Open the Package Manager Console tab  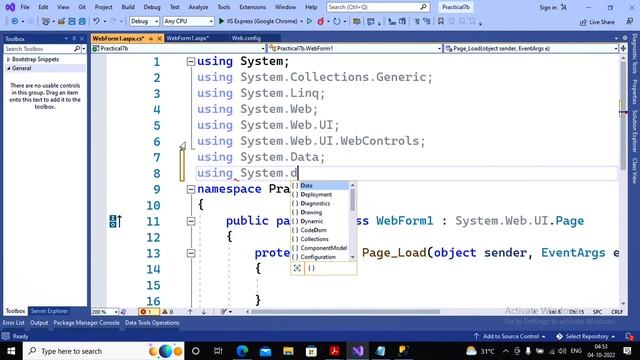[87, 323]
